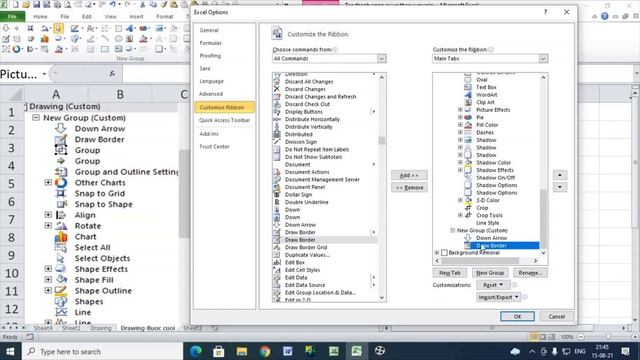Image resolution: width=640 pixels, height=360 pixels.
Task: Click the Excel zoom slider handle
Action: click(608, 337)
